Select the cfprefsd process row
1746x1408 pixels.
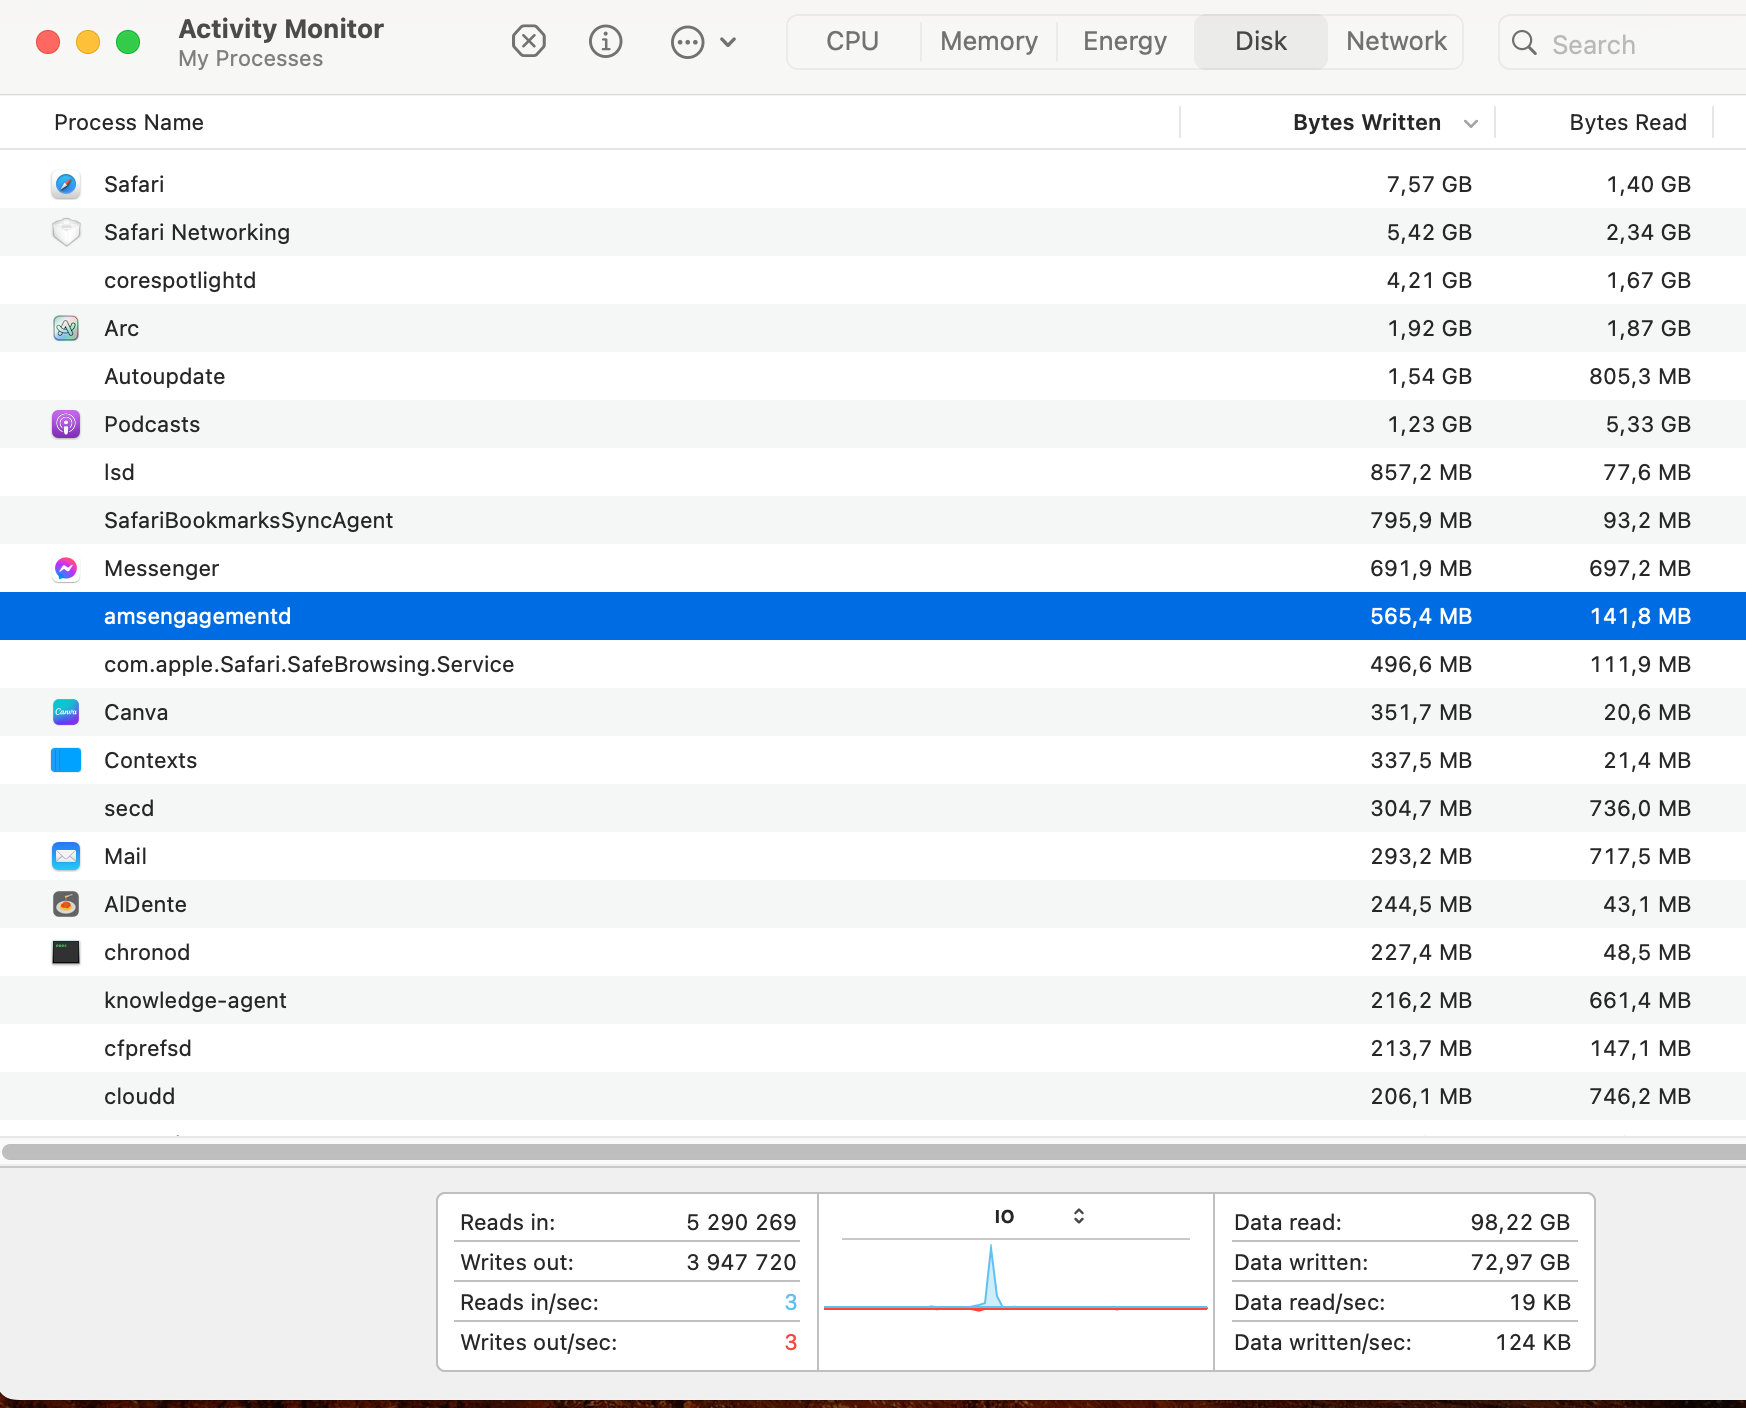click(873, 1048)
